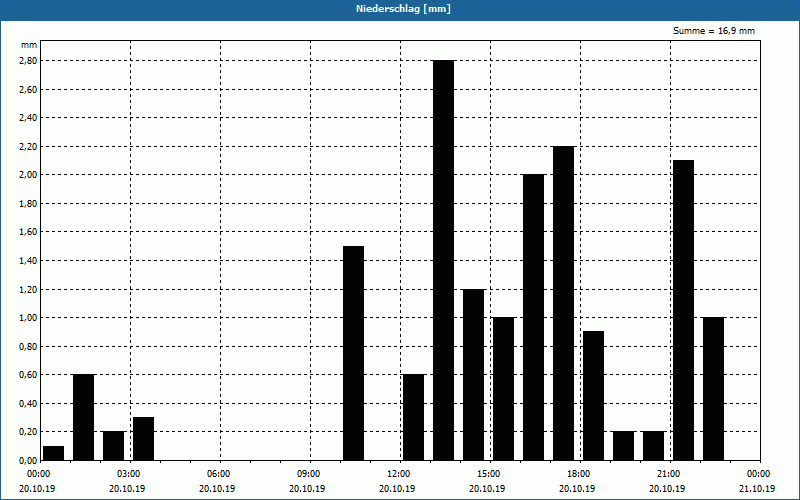Select the 21:00 time label
The width and height of the screenshot is (800, 500).
[670, 474]
